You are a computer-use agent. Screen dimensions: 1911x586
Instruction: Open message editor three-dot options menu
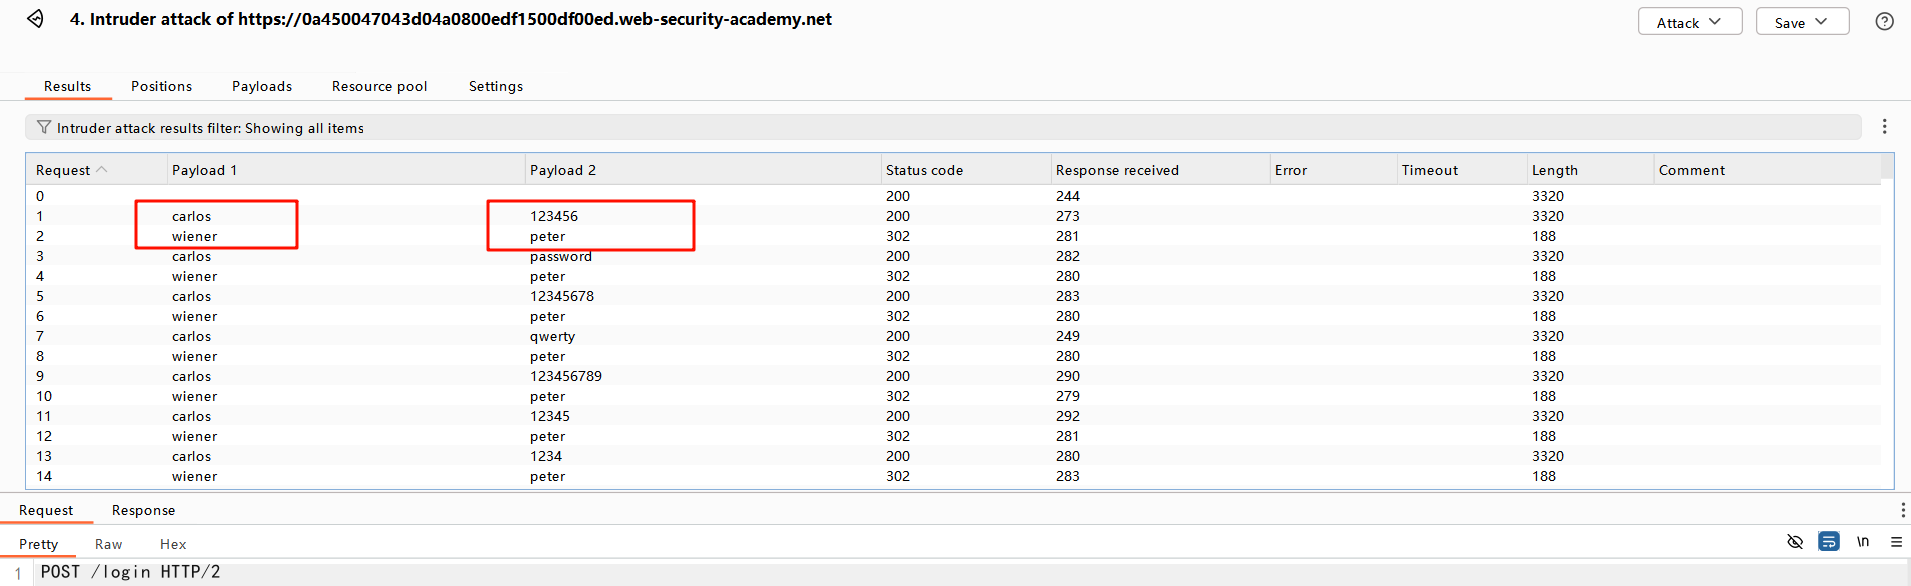[x=1901, y=510]
